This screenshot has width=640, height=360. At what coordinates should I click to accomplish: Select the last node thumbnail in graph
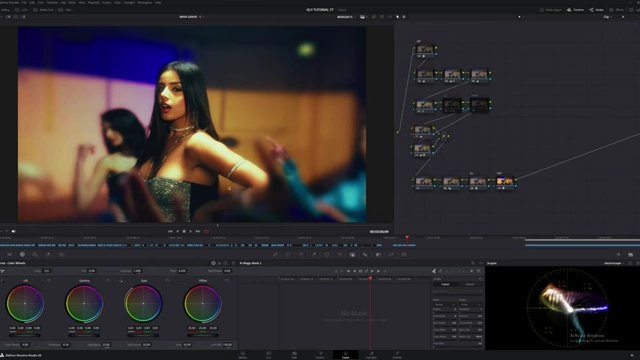505,181
